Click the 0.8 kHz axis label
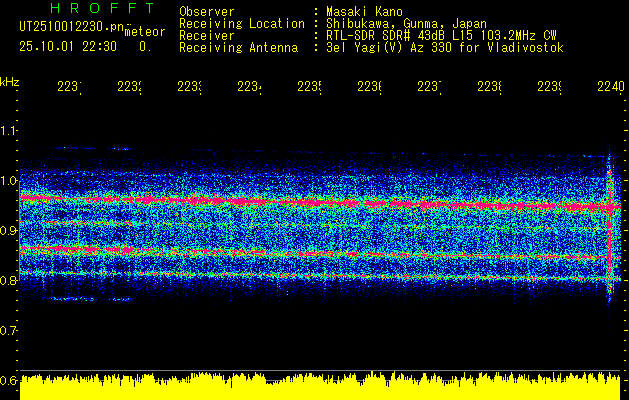This screenshot has height=400, width=629. [x=9, y=280]
